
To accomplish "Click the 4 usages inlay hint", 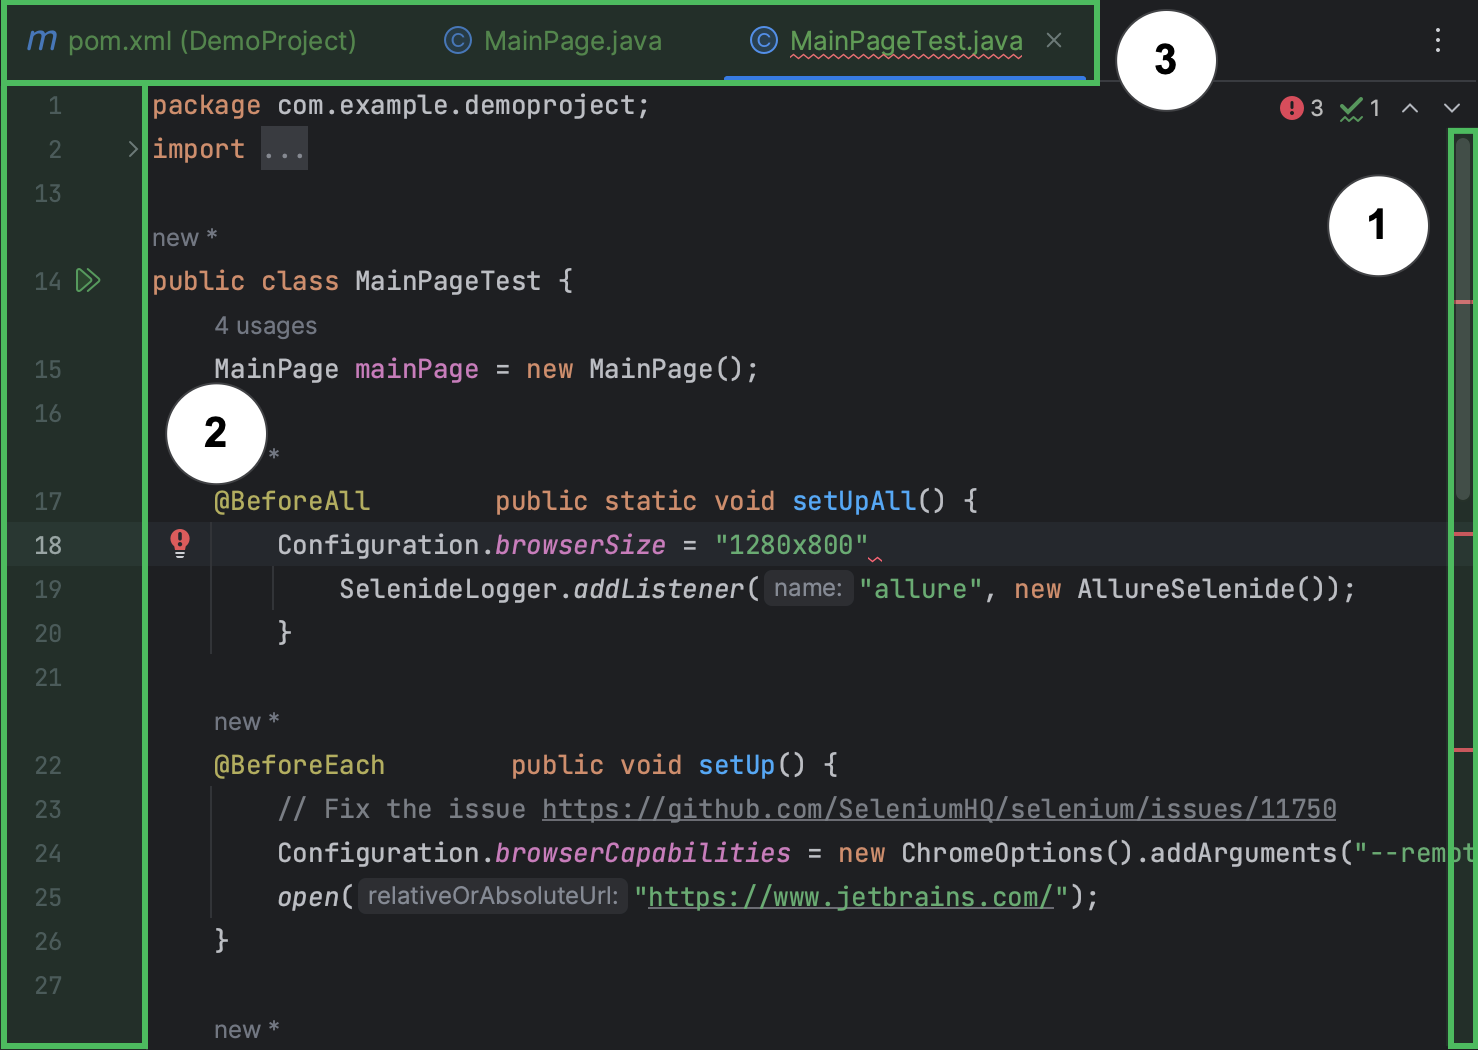I will (265, 325).
